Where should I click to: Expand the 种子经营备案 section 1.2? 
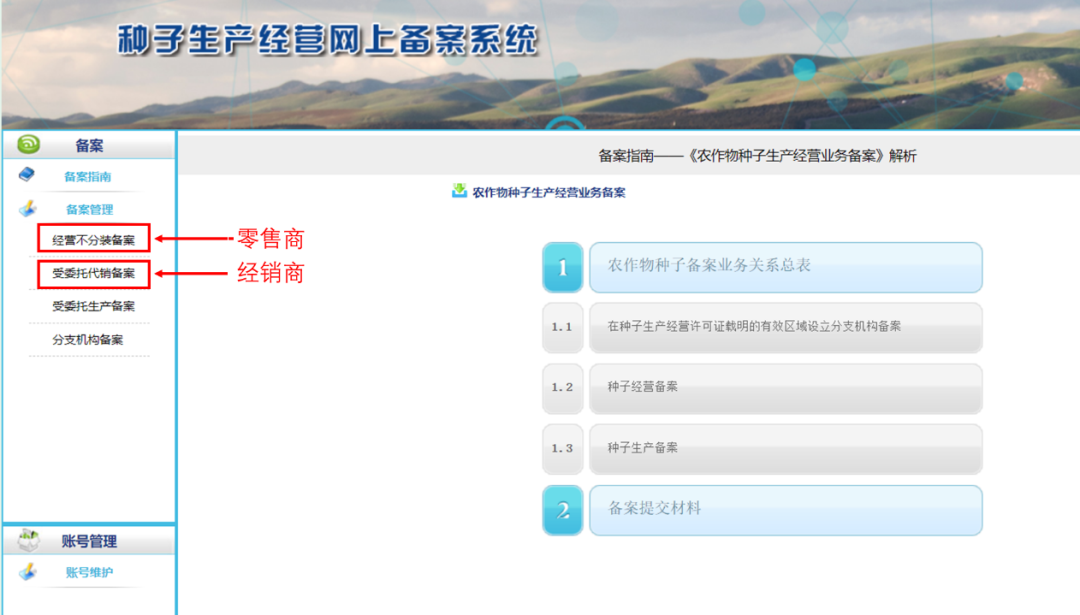tap(787, 388)
